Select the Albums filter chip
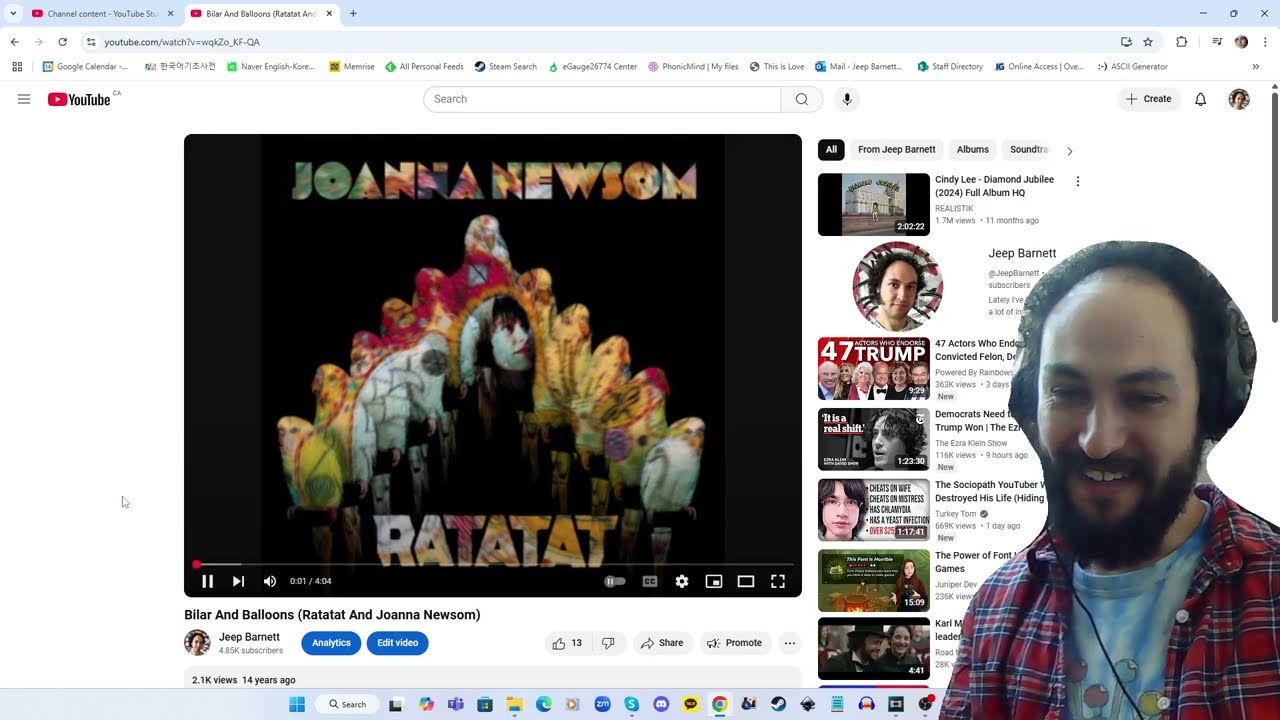The height and width of the screenshot is (720, 1280). click(973, 150)
